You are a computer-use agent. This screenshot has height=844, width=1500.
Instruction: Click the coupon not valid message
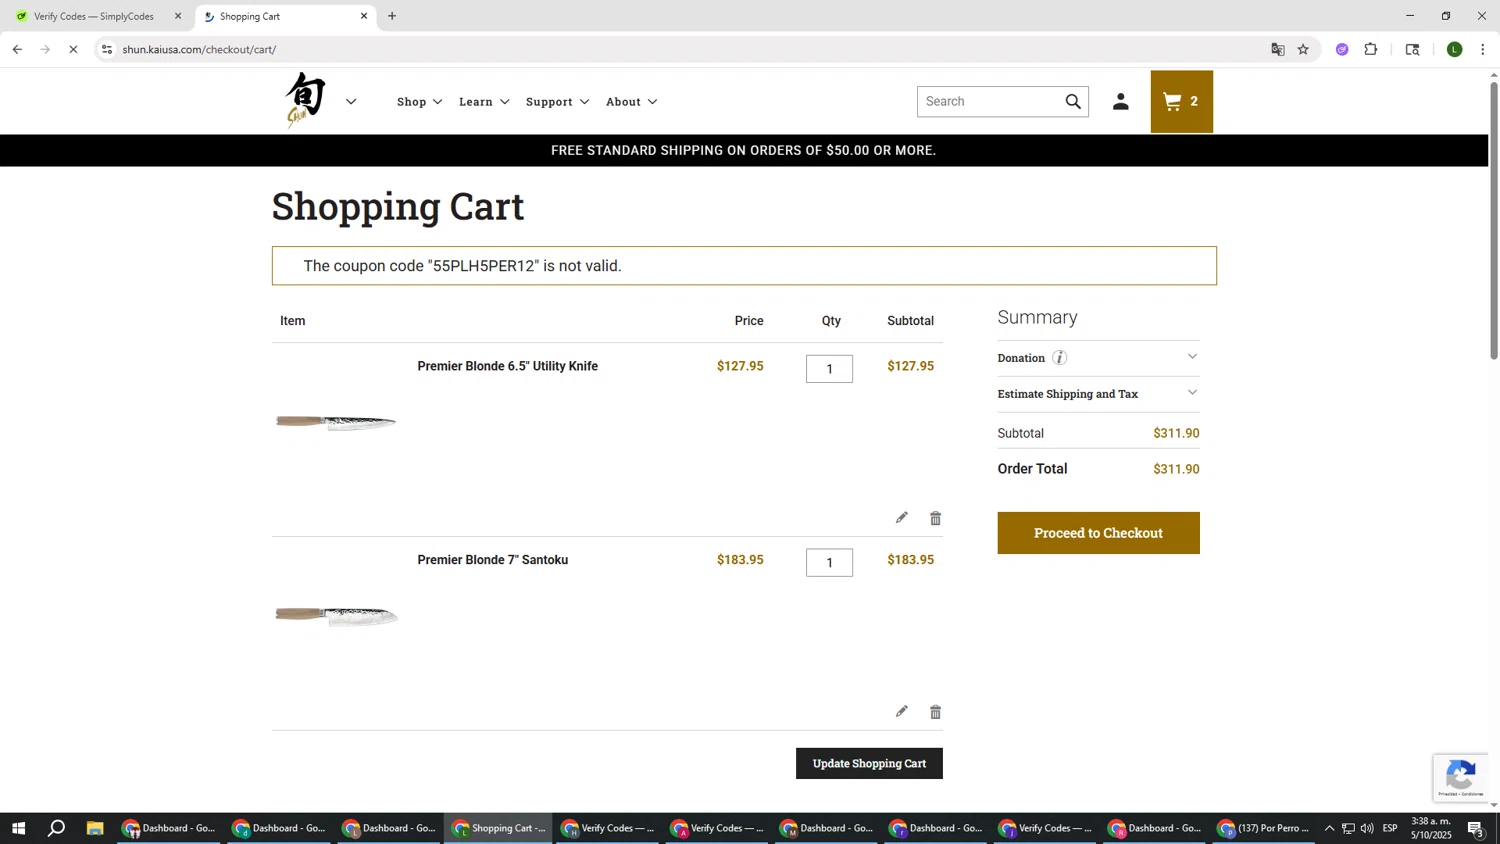point(744,266)
